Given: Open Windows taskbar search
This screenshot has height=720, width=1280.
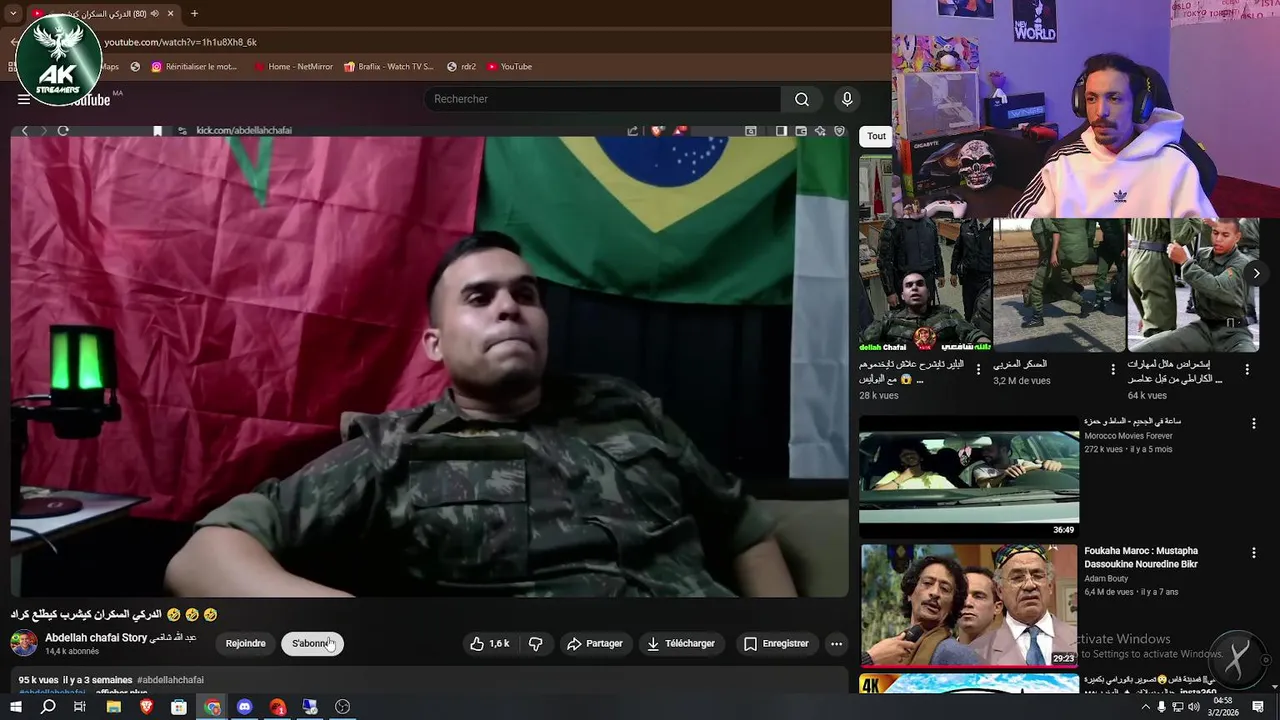Looking at the screenshot, I should (x=48, y=707).
